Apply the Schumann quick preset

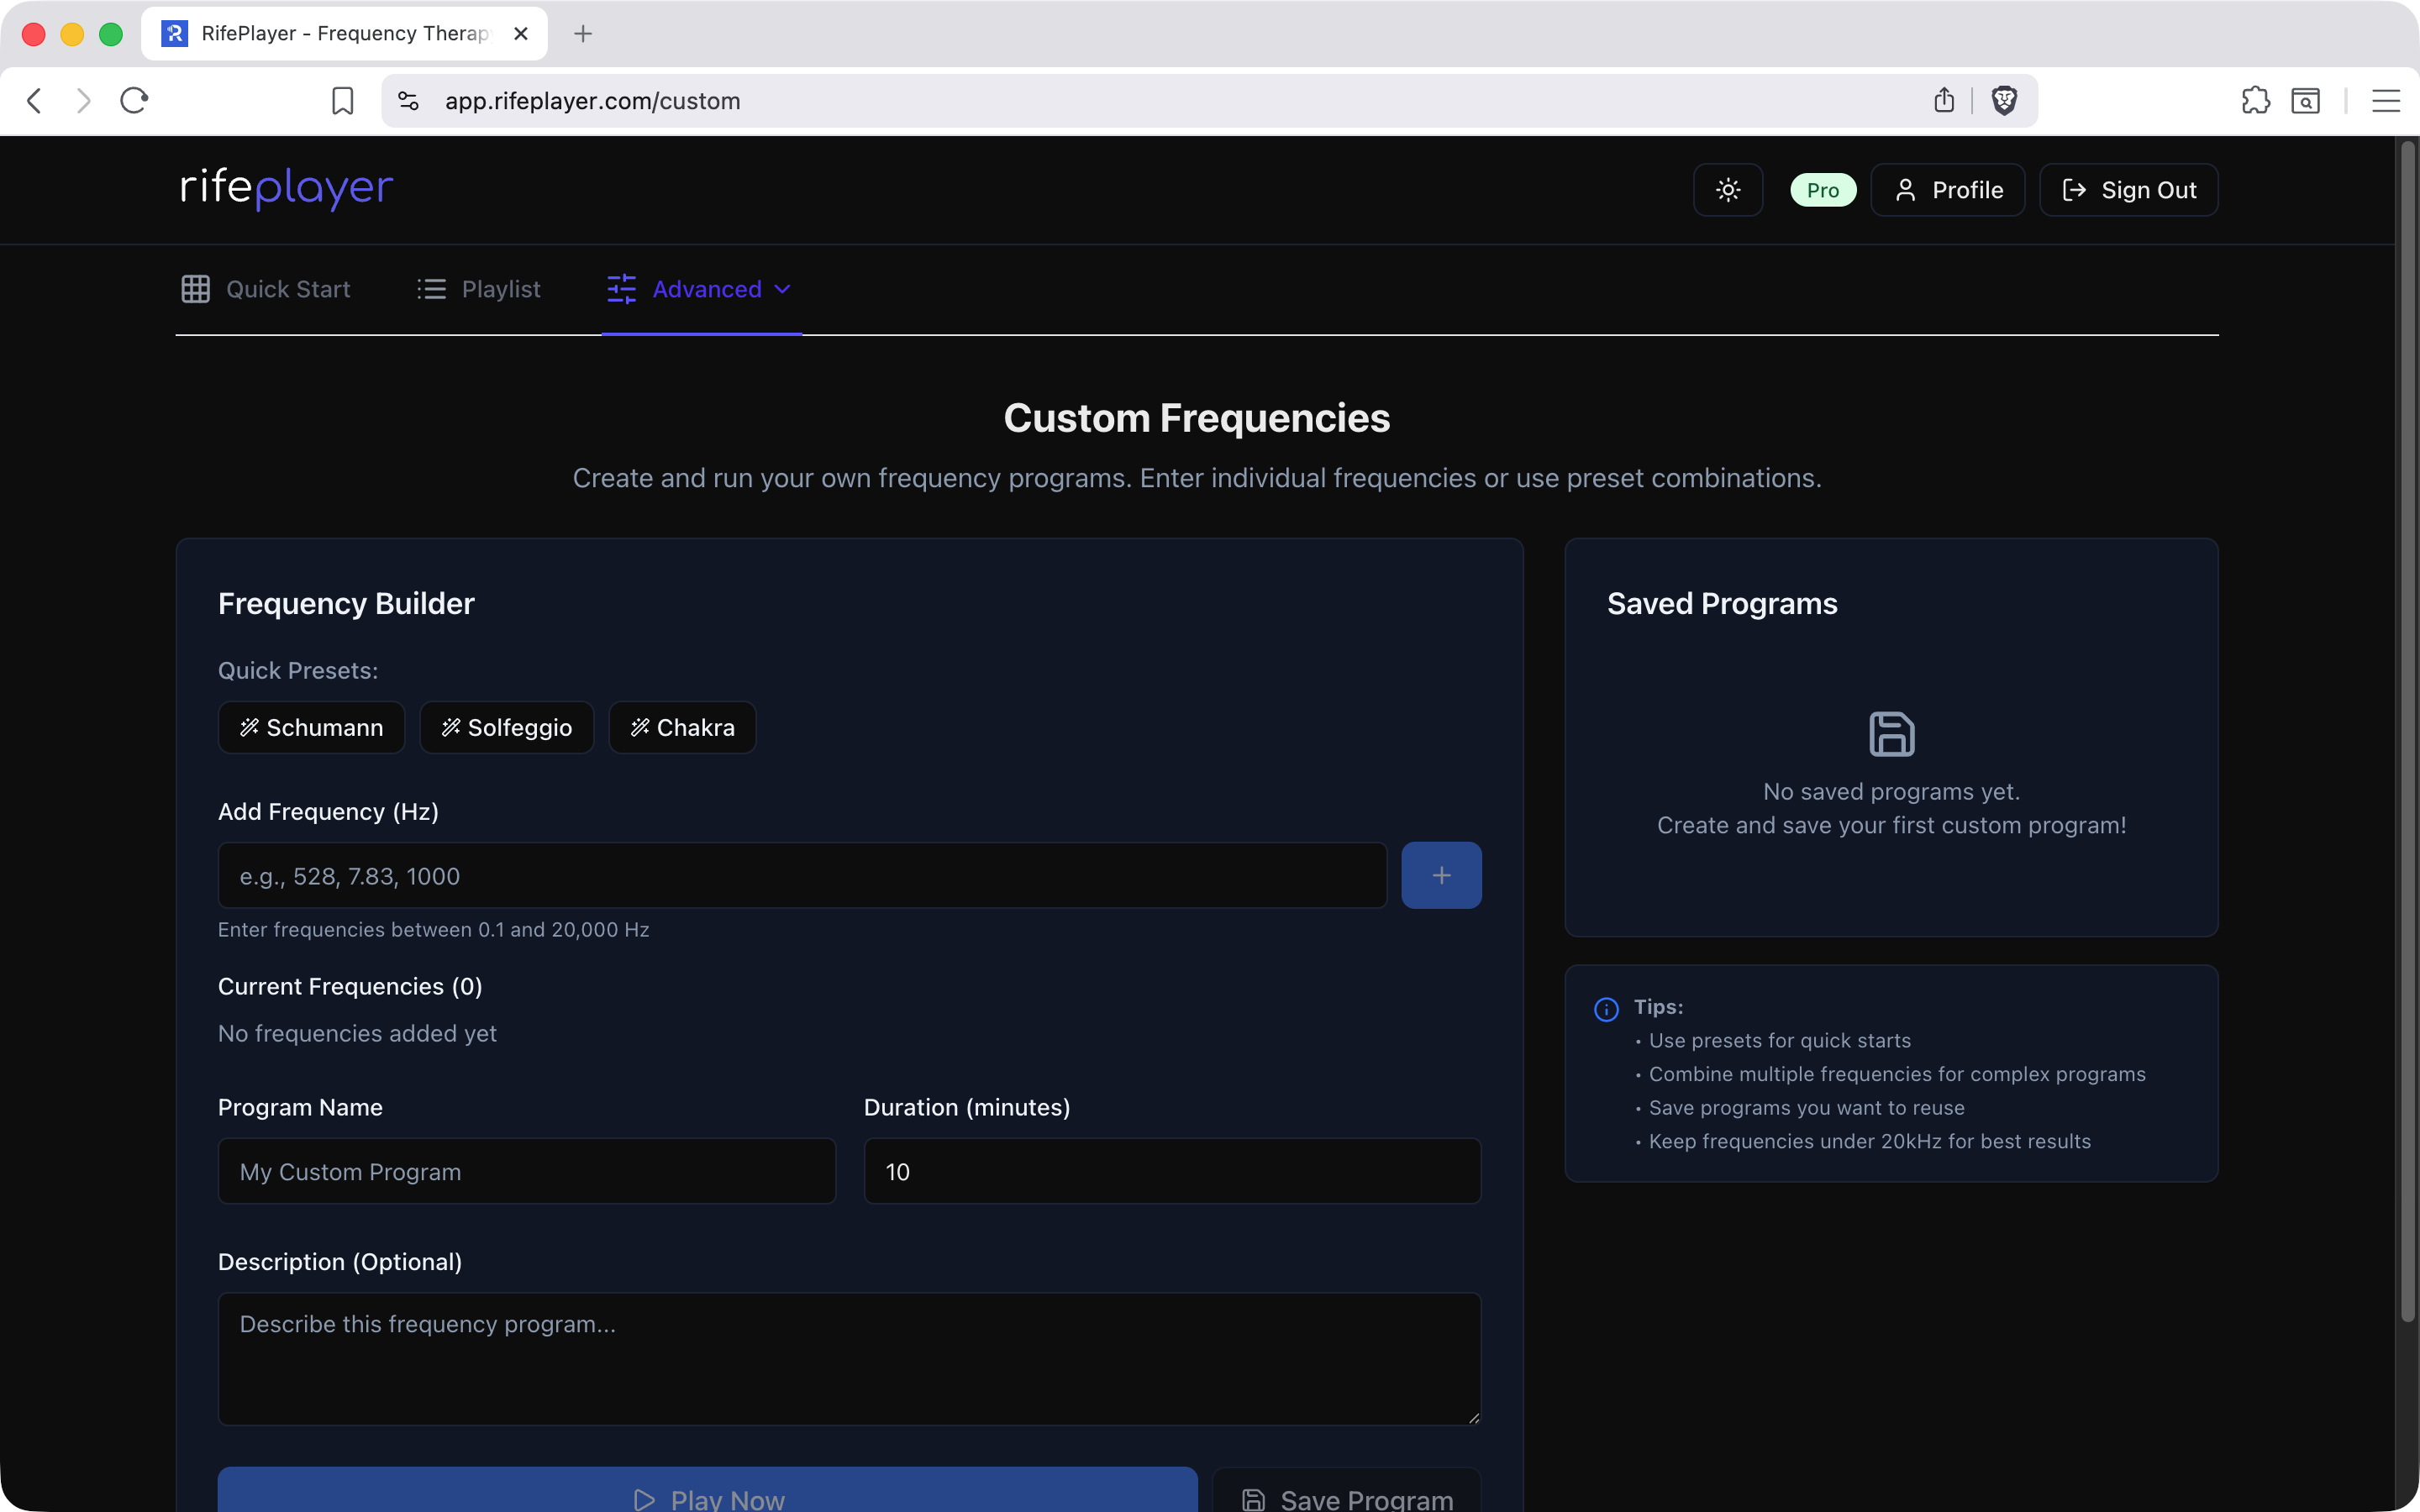pyautogui.click(x=312, y=727)
